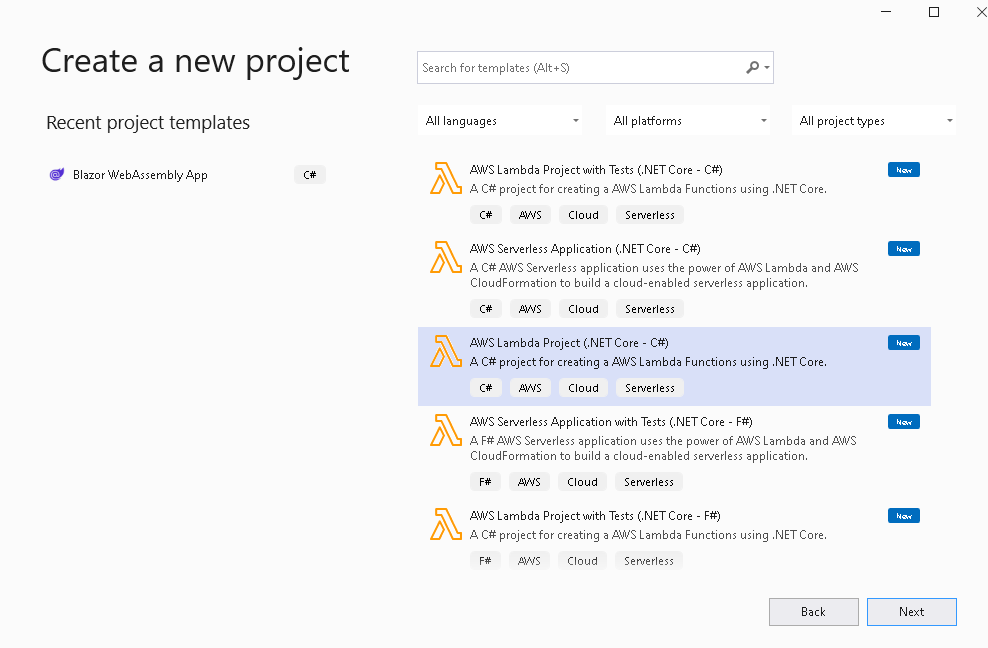Image resolution: width=988 pixels, height=648 pixels.
Task: Click Cloud tag under AWS Lambda Project with Tests C#
Action: pyautogui.click(x=583, y=215)
